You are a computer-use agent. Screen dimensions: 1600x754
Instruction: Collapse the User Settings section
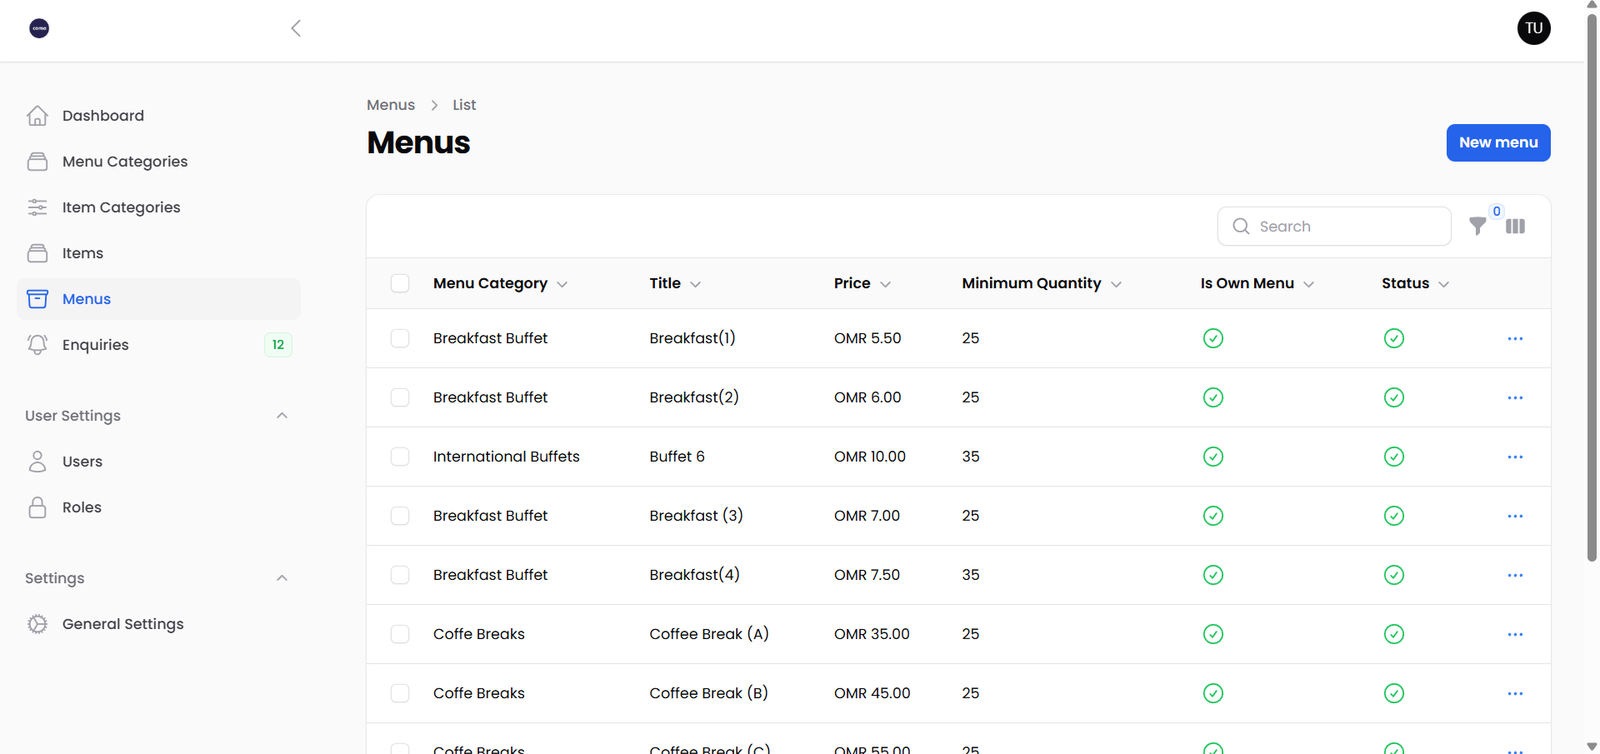click(x=282, y=416)
